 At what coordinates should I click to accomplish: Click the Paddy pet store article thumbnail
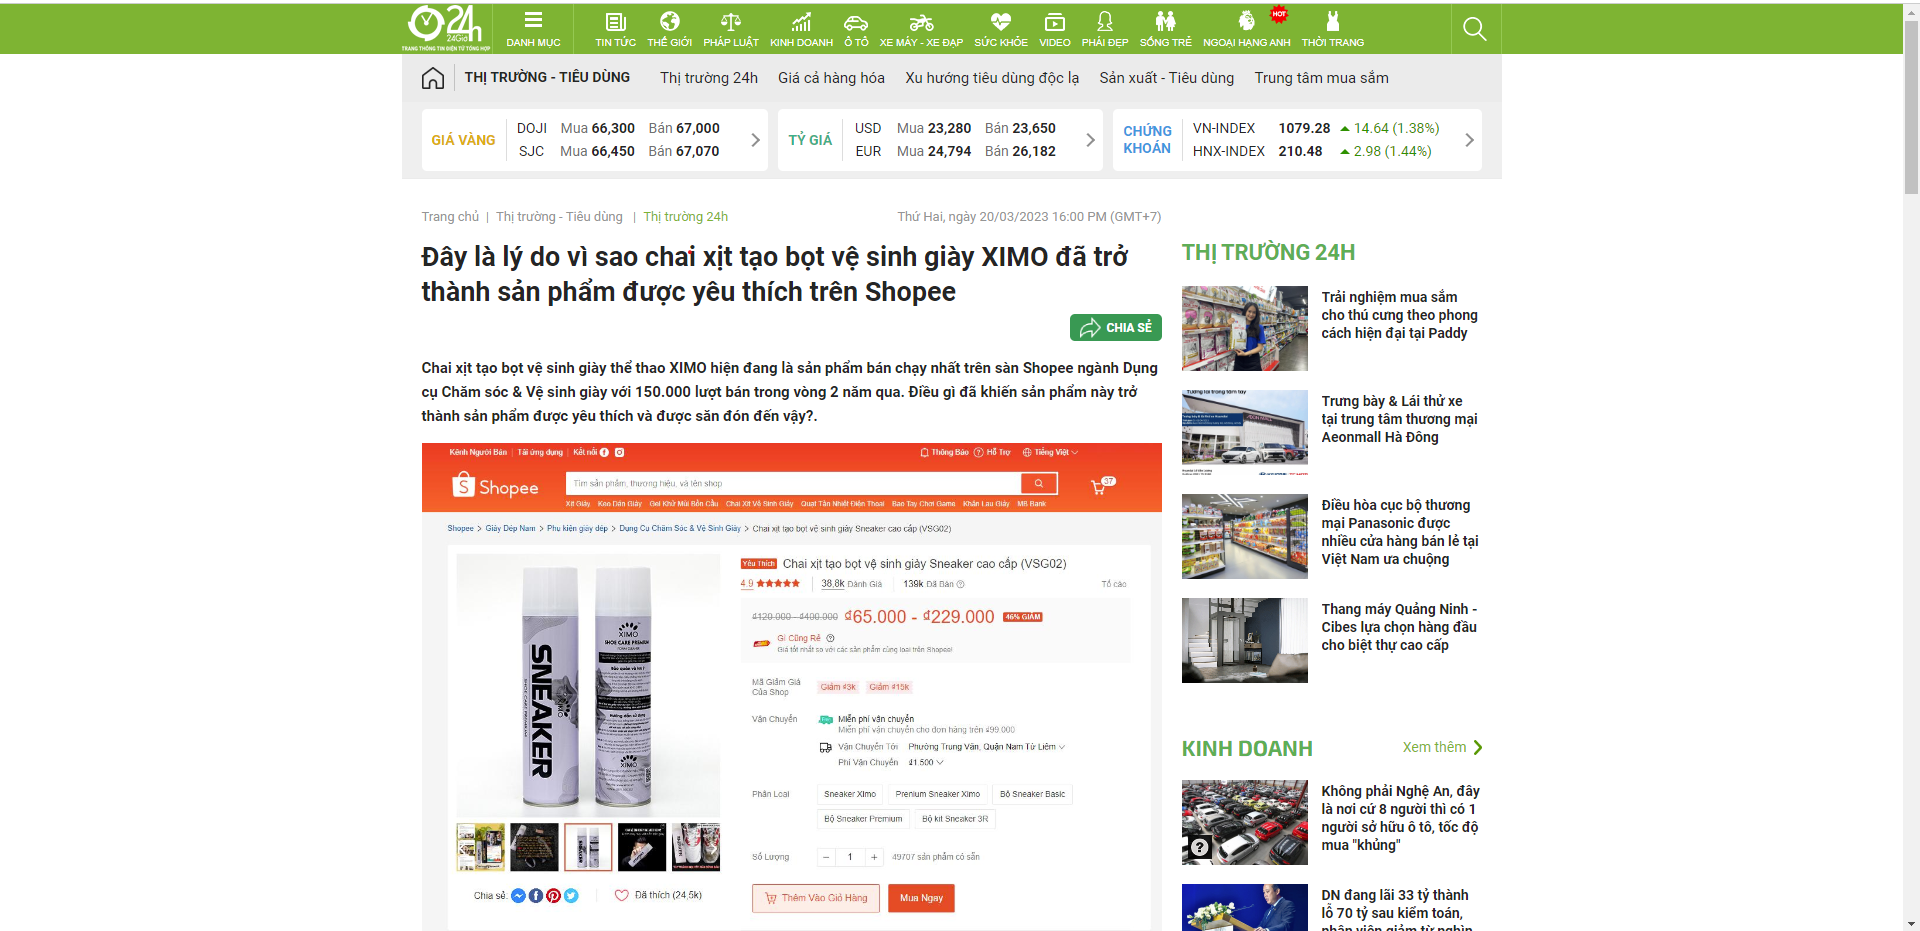click(x=1245, y=328)
